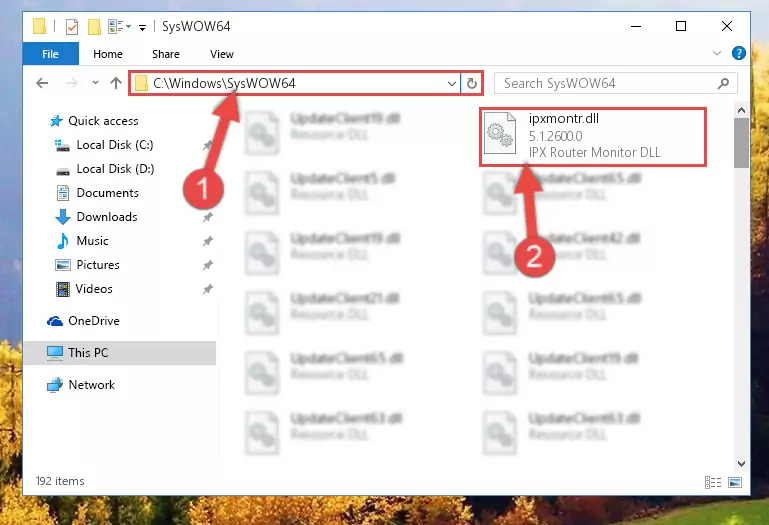Switch to the View ribbon tab
Screen dimensions: 769x525
[222, 54]
